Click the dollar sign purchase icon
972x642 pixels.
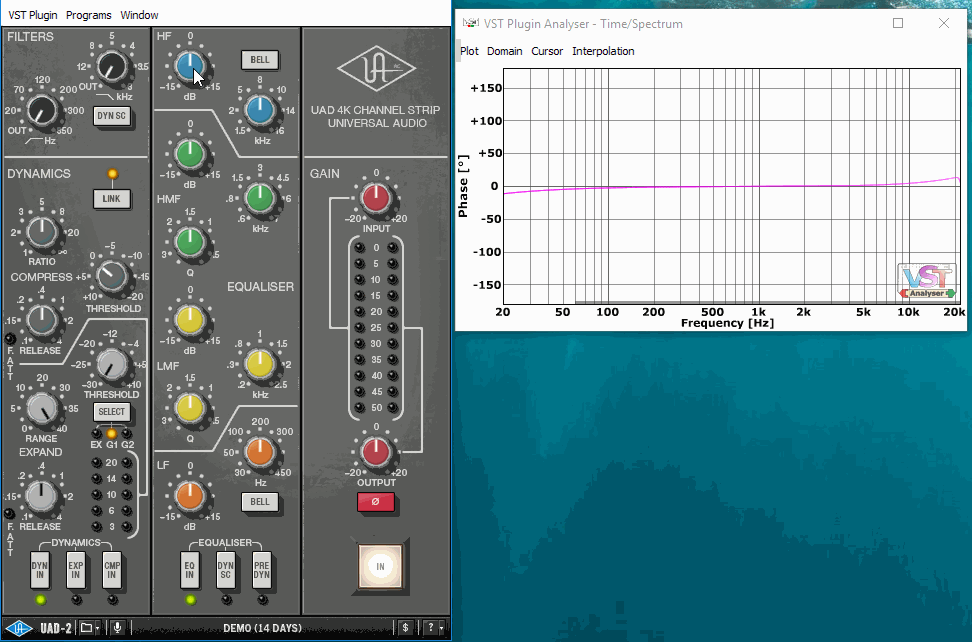(x=405, y=628)
